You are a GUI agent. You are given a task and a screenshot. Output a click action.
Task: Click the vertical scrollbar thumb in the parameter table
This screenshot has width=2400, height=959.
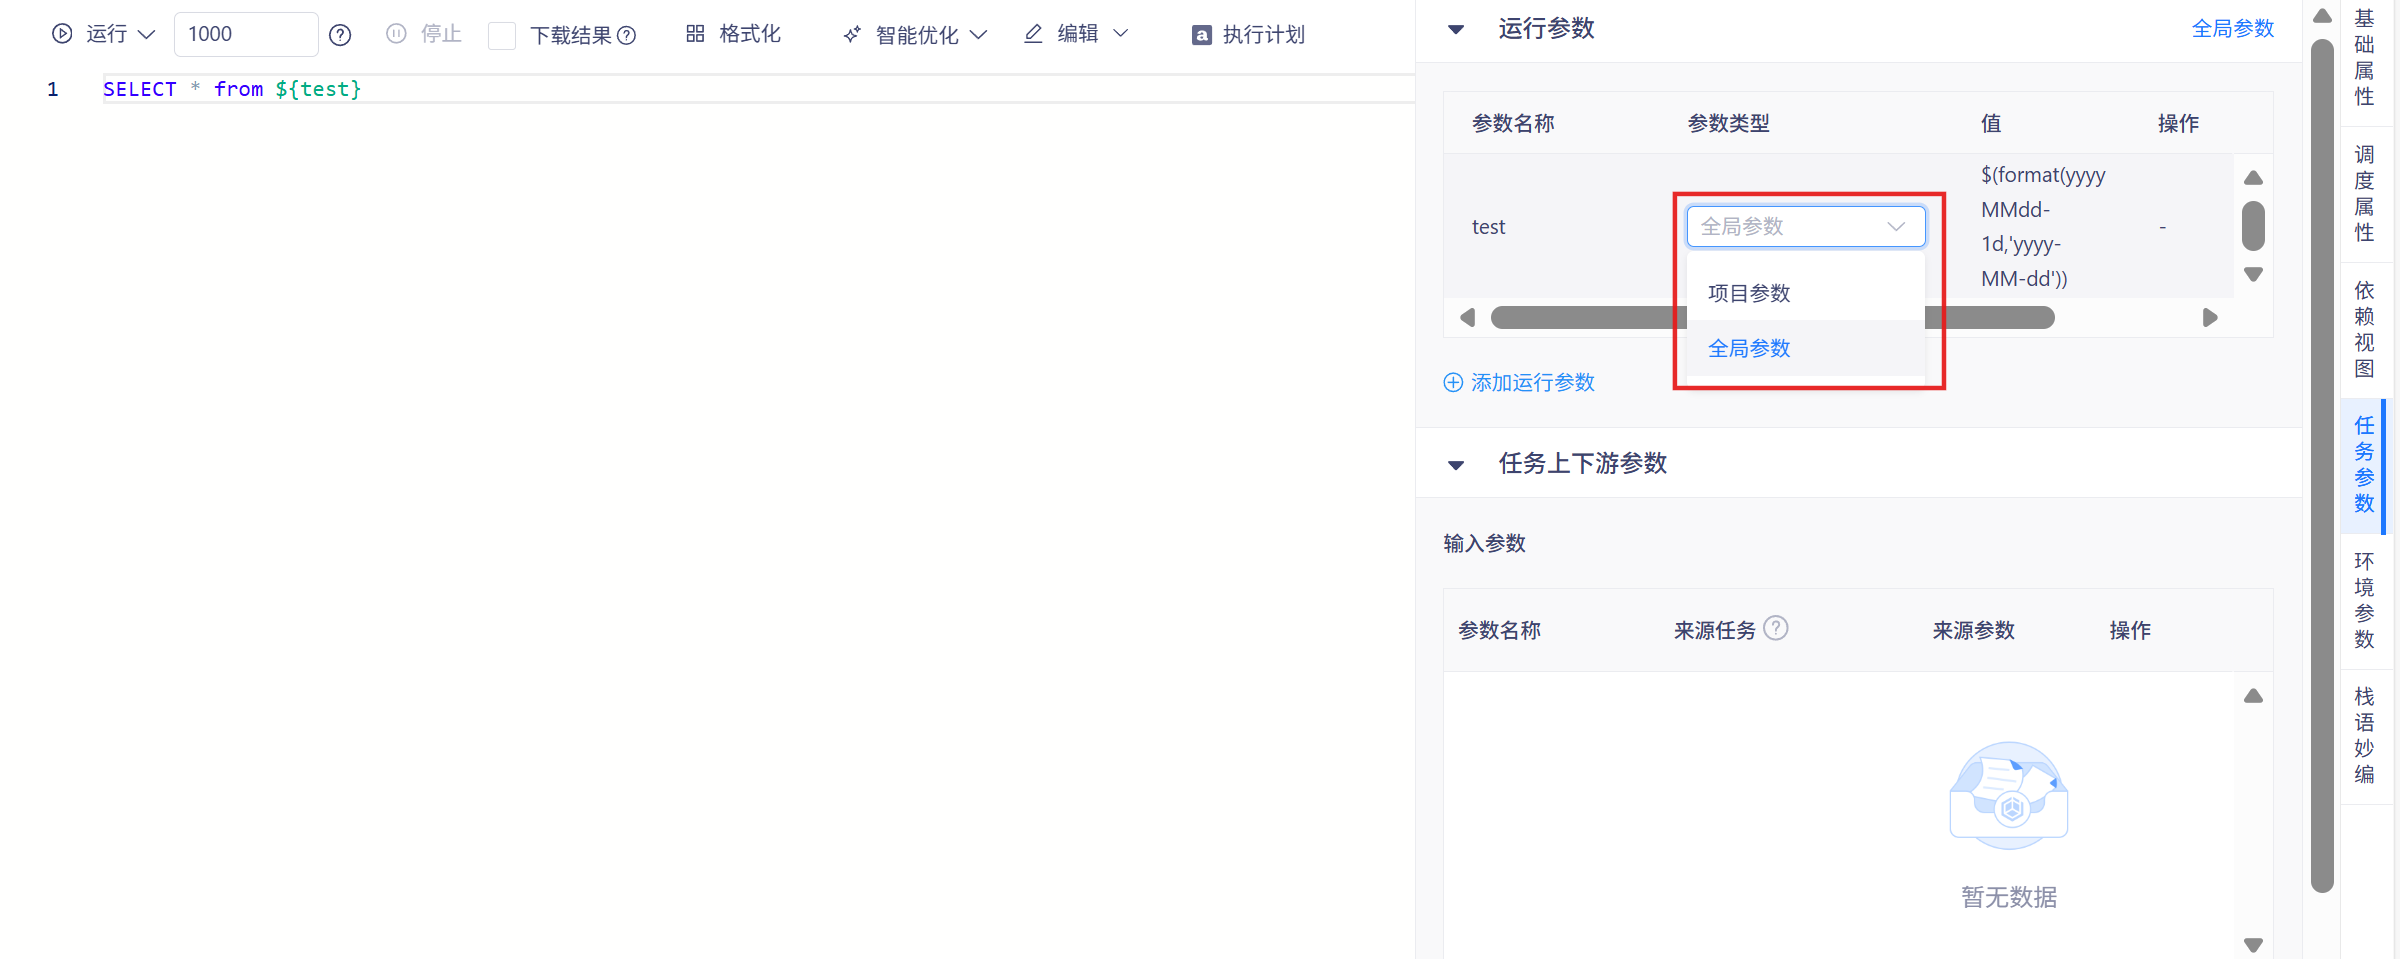[2253, 226]
